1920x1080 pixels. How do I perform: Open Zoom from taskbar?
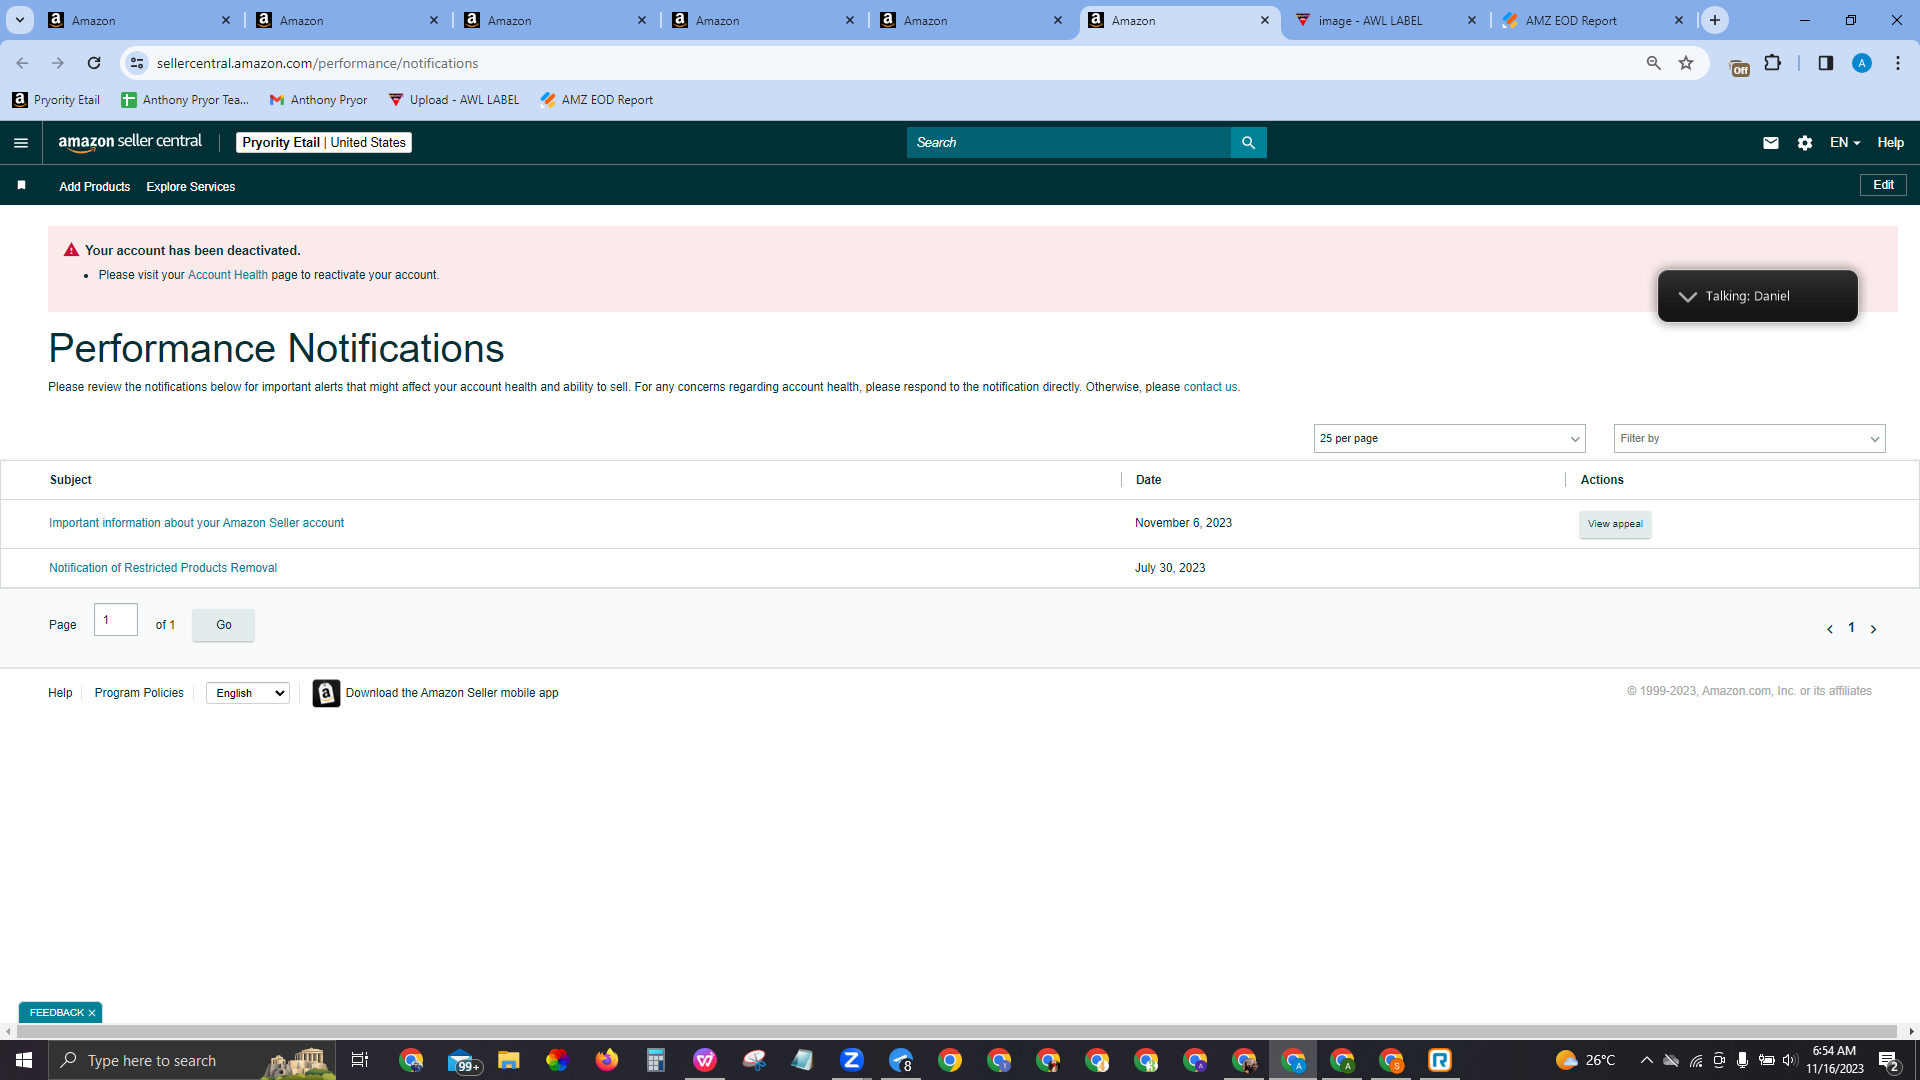[x=852, y=1060]
